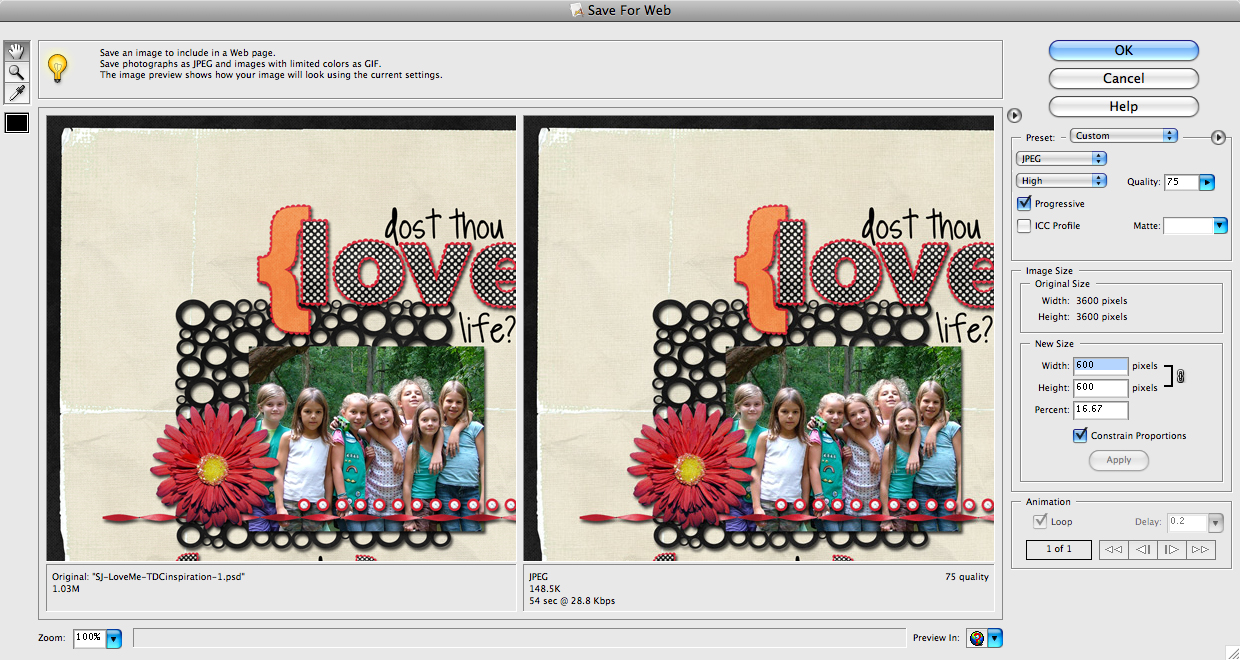Click the Help button
The height and width of the screenshot is (660, 1240).
(x=1123, y=106)
